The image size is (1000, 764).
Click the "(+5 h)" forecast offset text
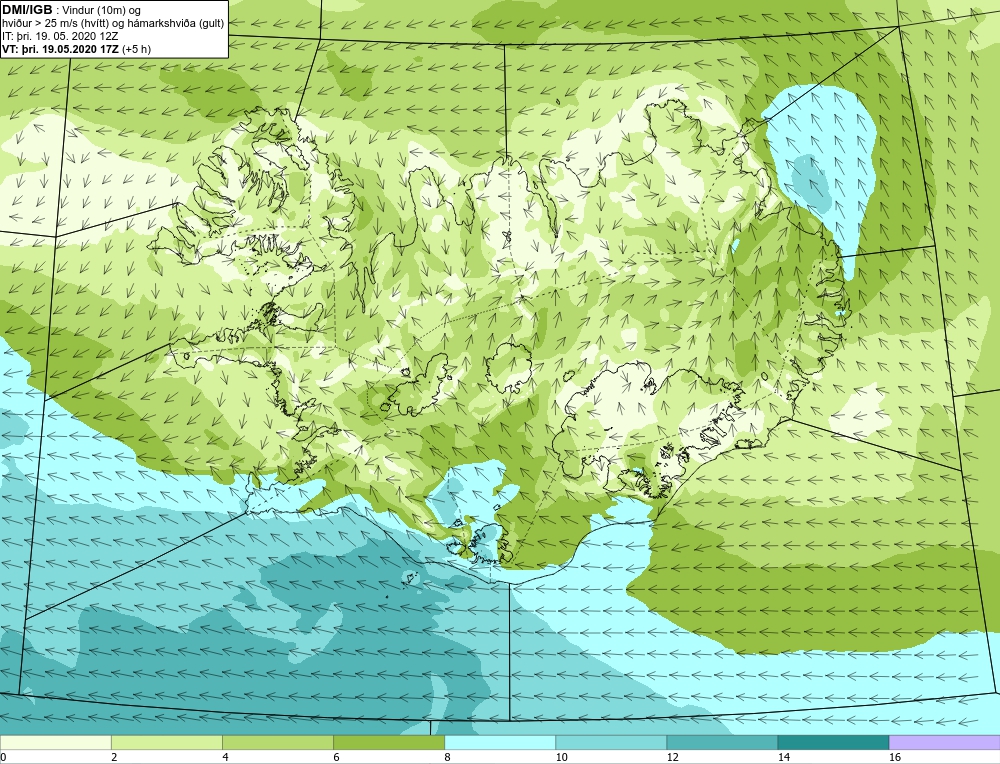click(x=136, y=49)
